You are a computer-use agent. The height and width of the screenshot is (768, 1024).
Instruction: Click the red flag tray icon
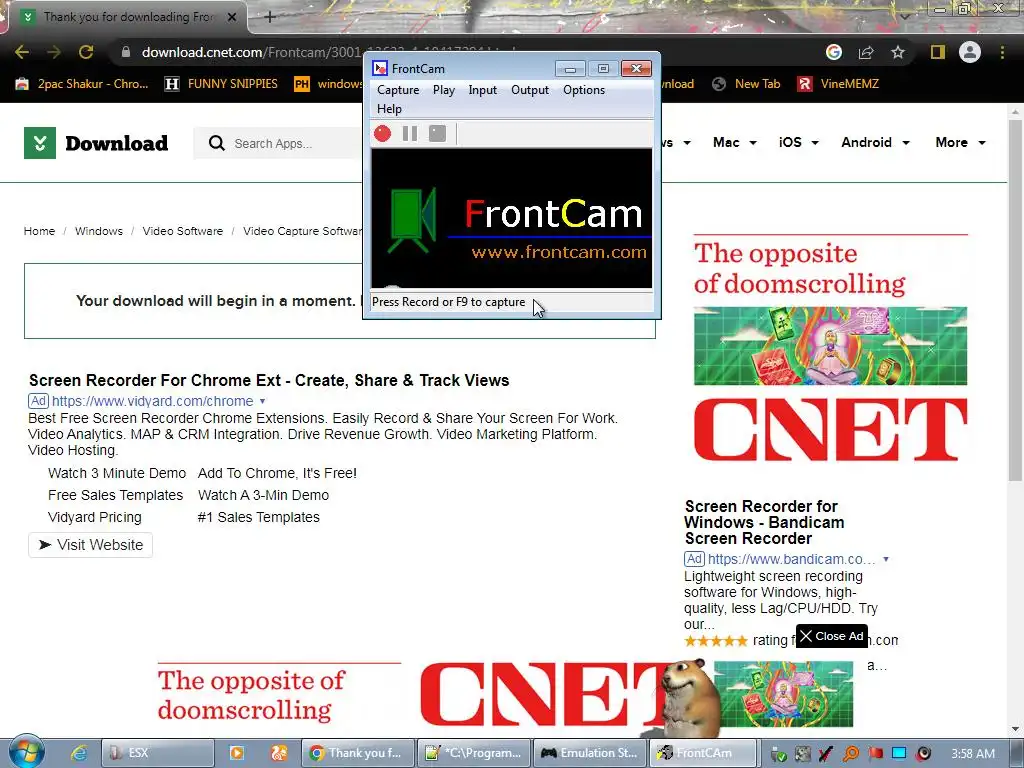[x=875, y=753]
